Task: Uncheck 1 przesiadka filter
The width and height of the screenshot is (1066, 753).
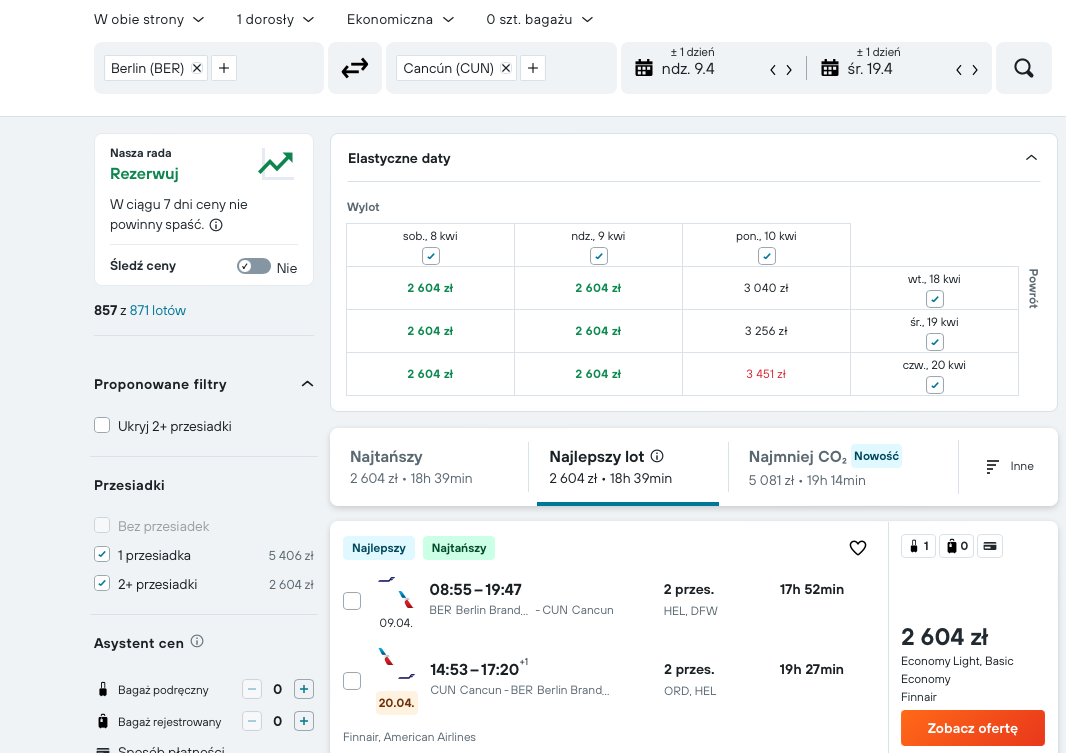Action: [102, 555]
